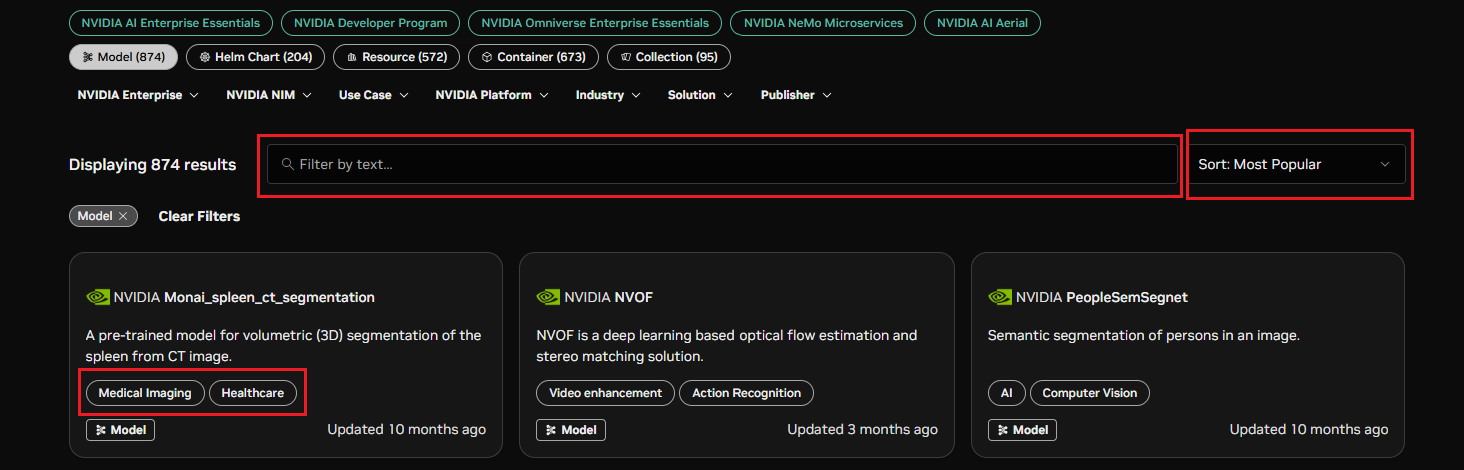The width and height of the screenshot is (1464, 470).
Task: Select NVIDIA AI Aerial tag
Action: click(x=982, y=23)
